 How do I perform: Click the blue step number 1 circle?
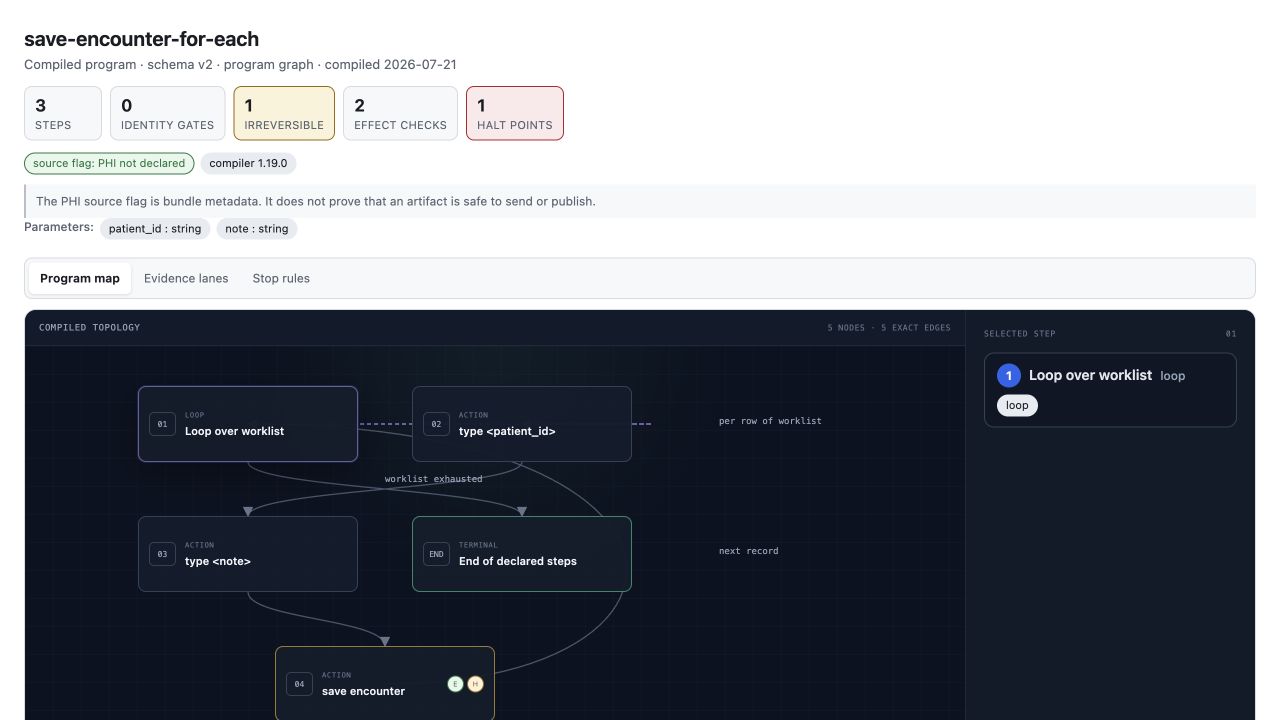coord(1009,376)
